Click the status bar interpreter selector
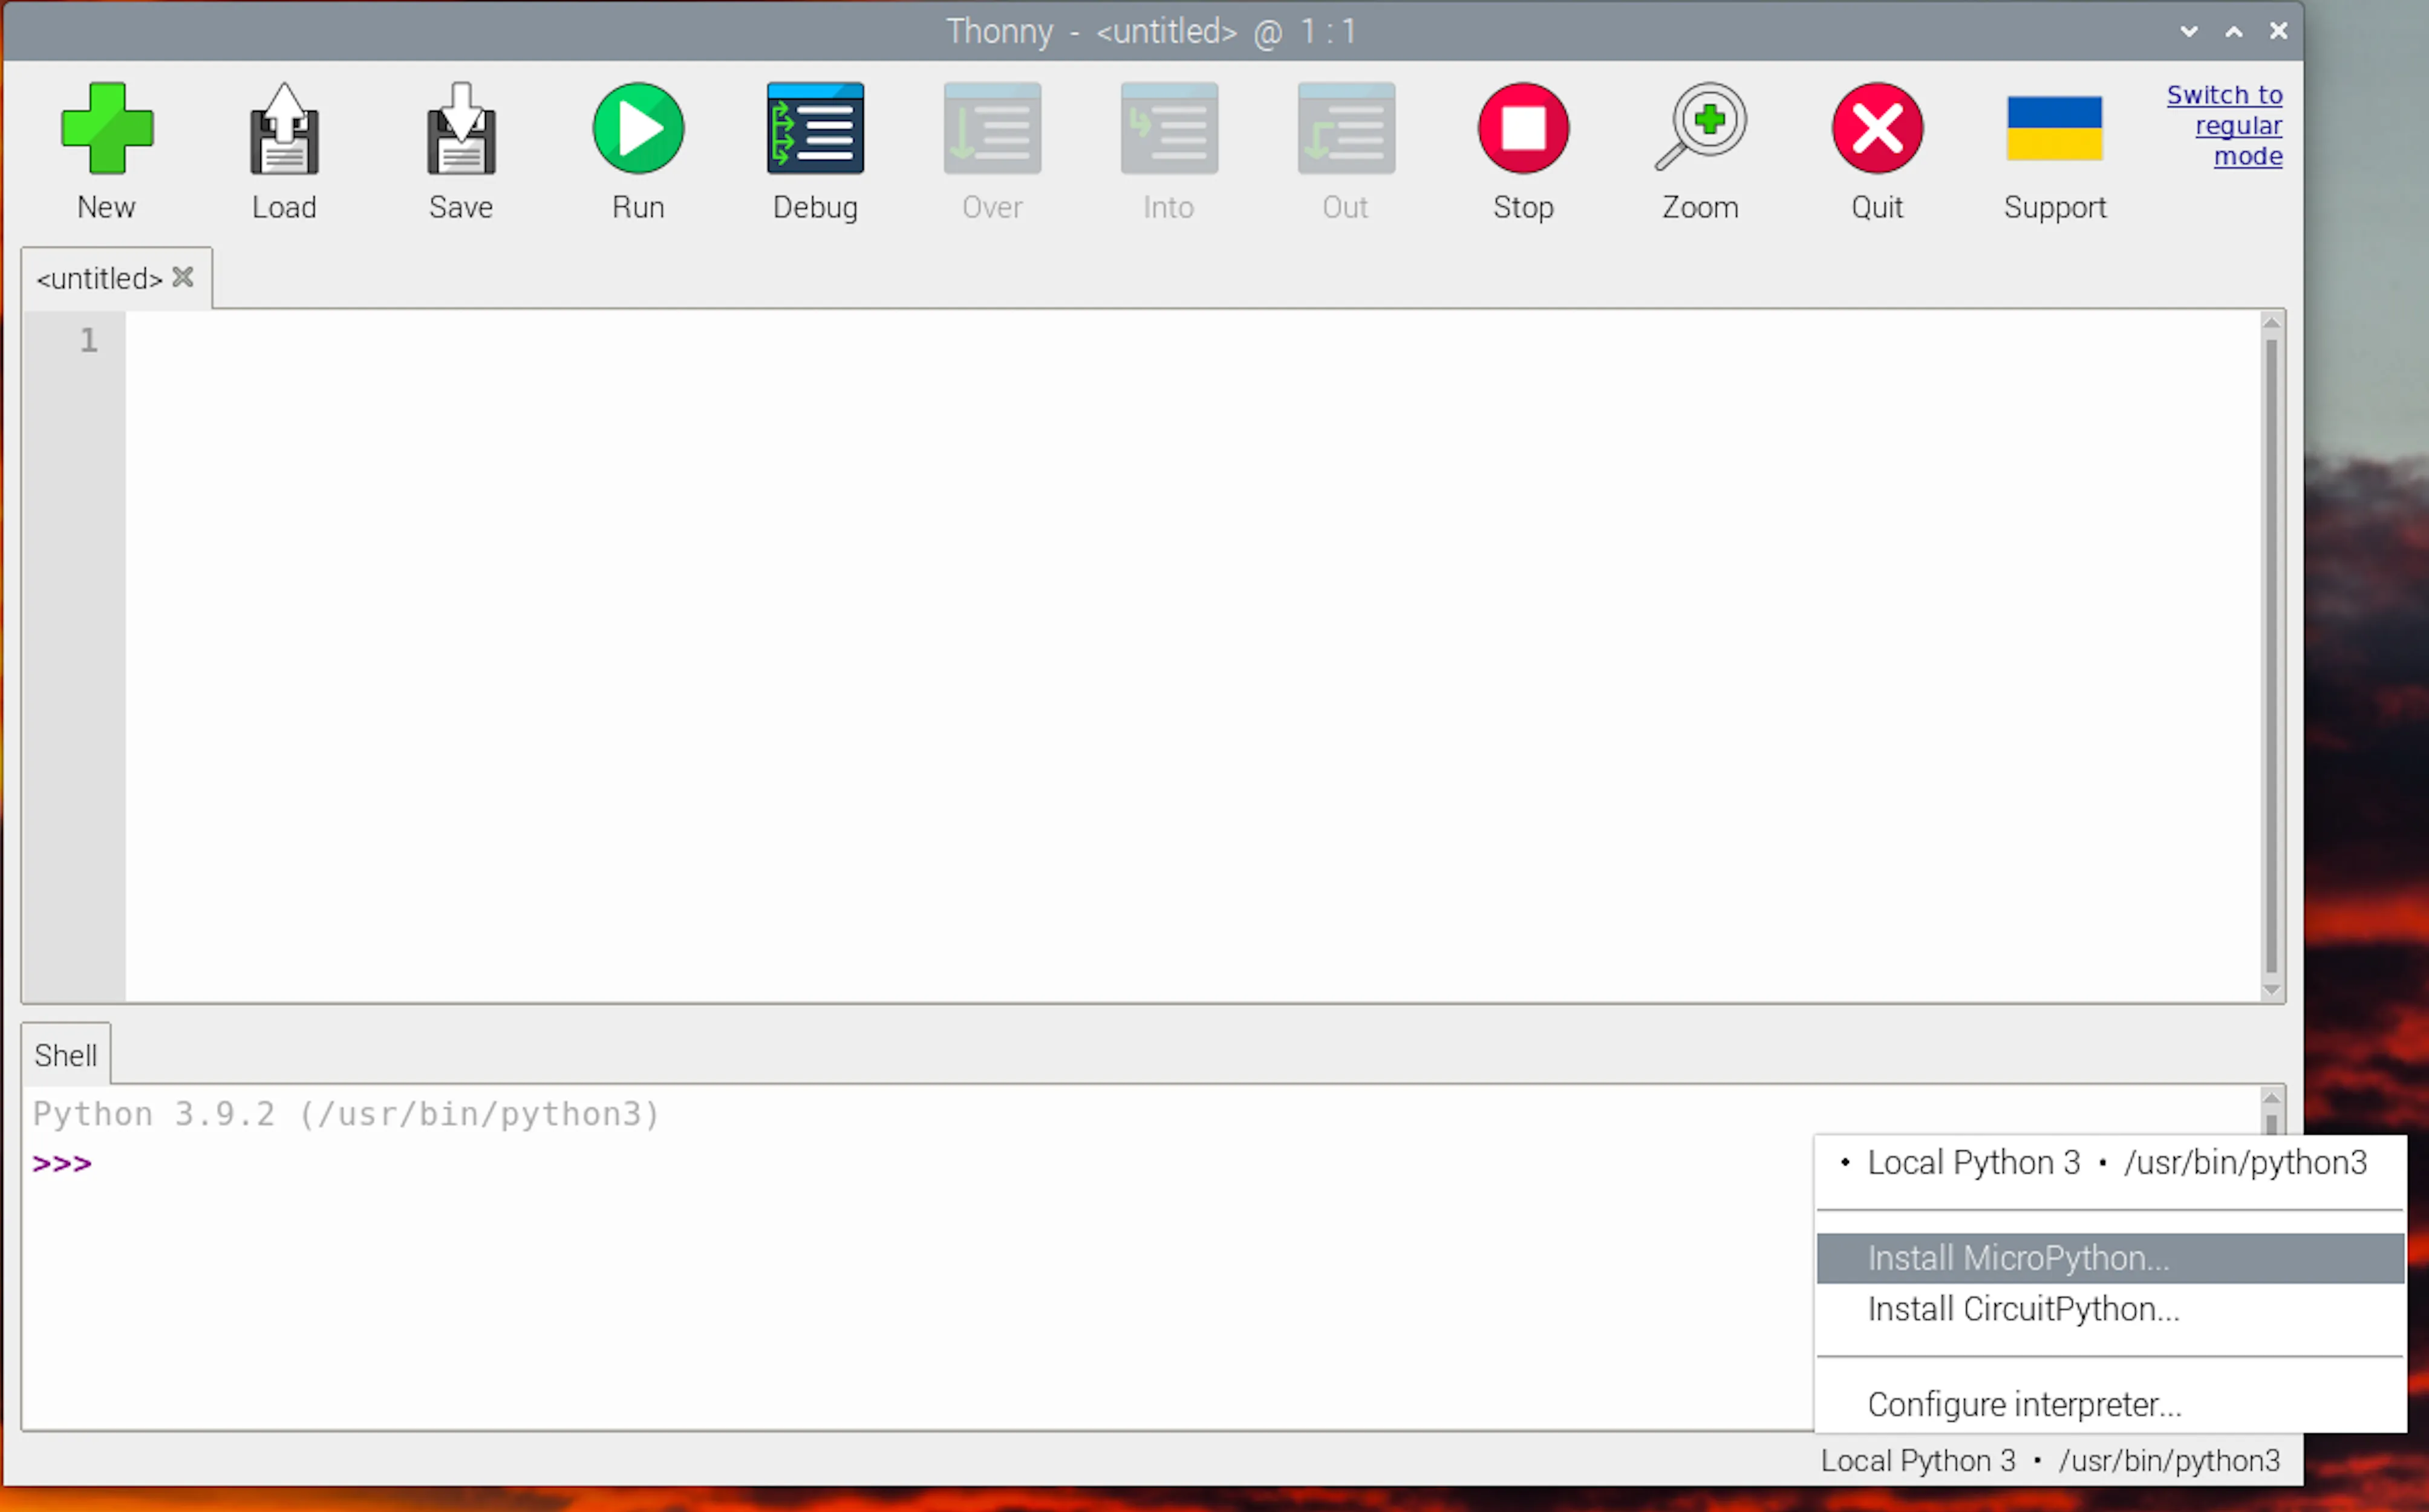The height and width of the screenshot is (1512, 2429). 2050,1461
